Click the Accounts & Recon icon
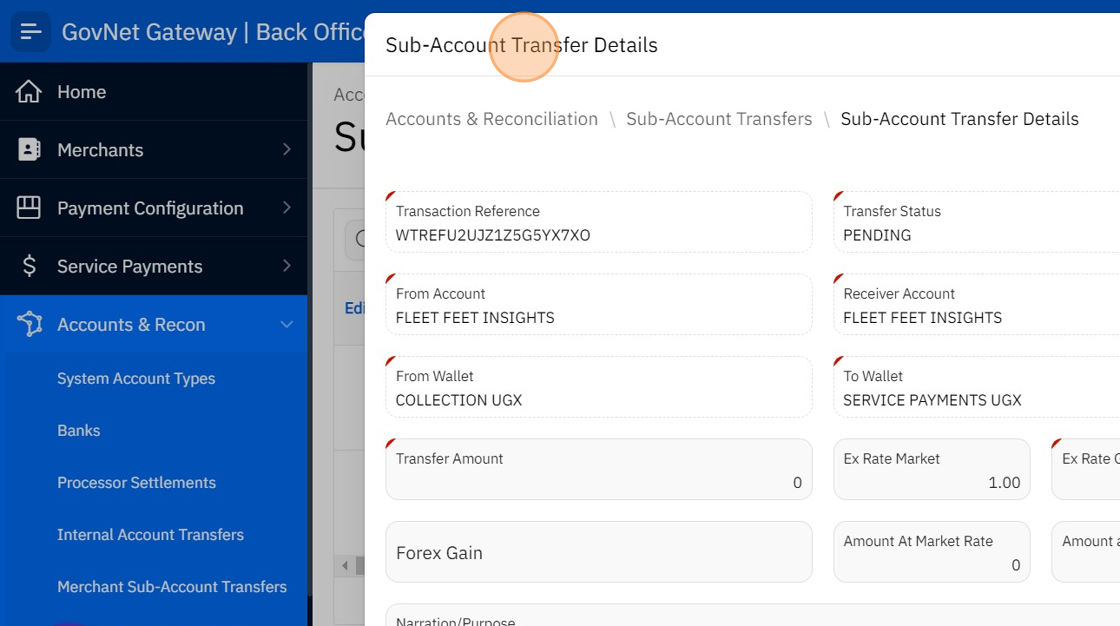Viewport: 1120px width, 626px height. pyautogui.click(x=29, y=324)
